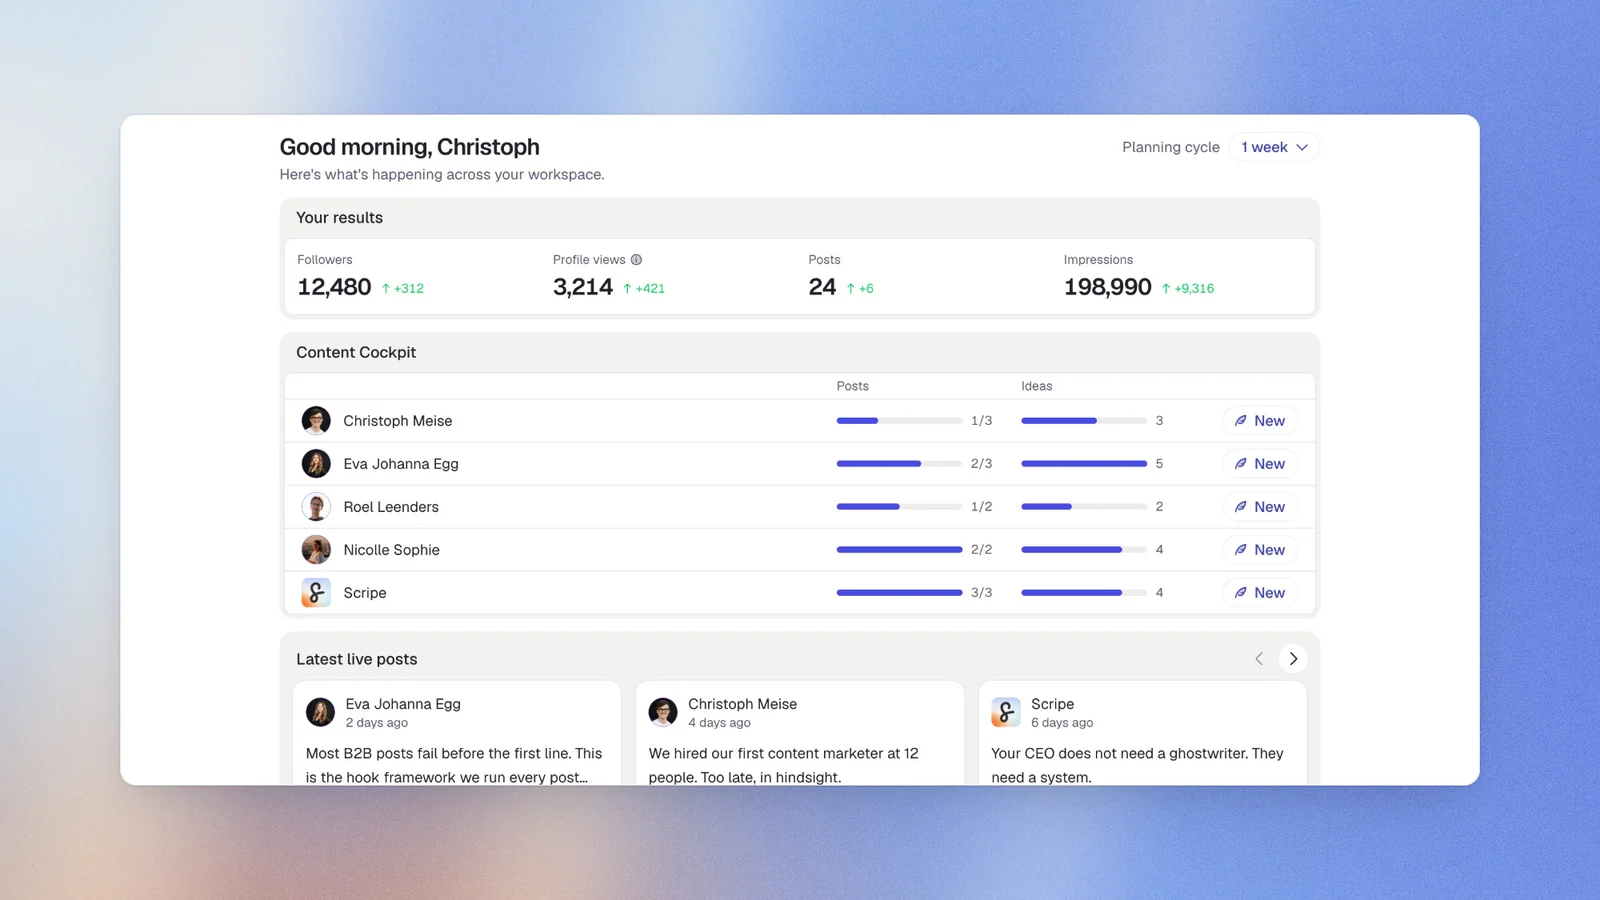
Task: Click New button in Nicolle Sophie row
Action: point(1260,550)
